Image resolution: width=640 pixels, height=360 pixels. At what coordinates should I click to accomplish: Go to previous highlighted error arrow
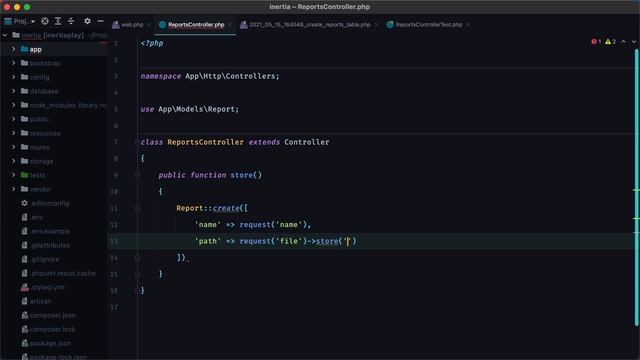coord(623,42)
